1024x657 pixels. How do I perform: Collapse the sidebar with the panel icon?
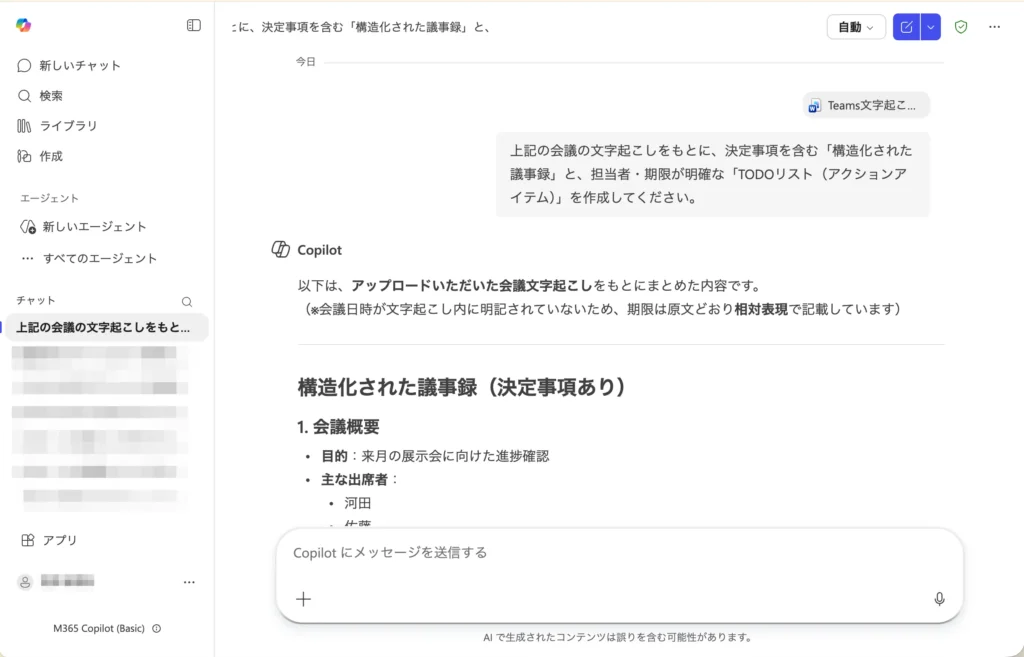click(194, 25)
